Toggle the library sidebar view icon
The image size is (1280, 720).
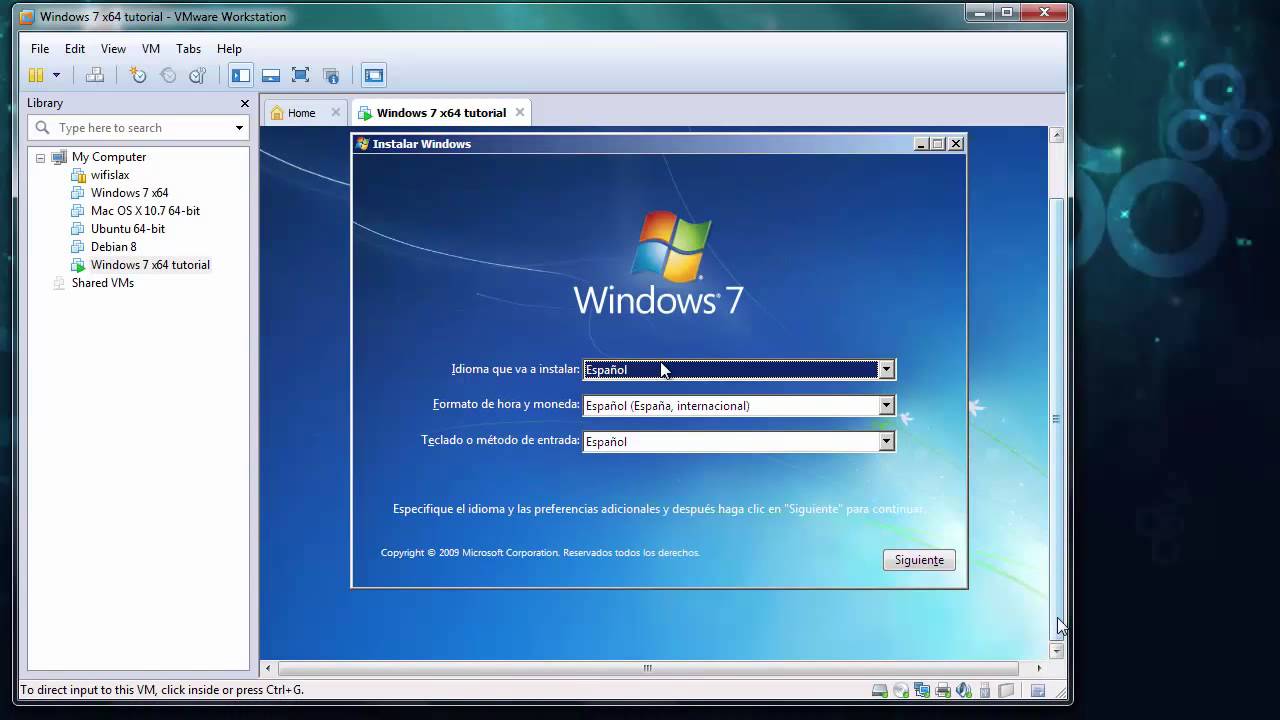click(x=241, y=75)
